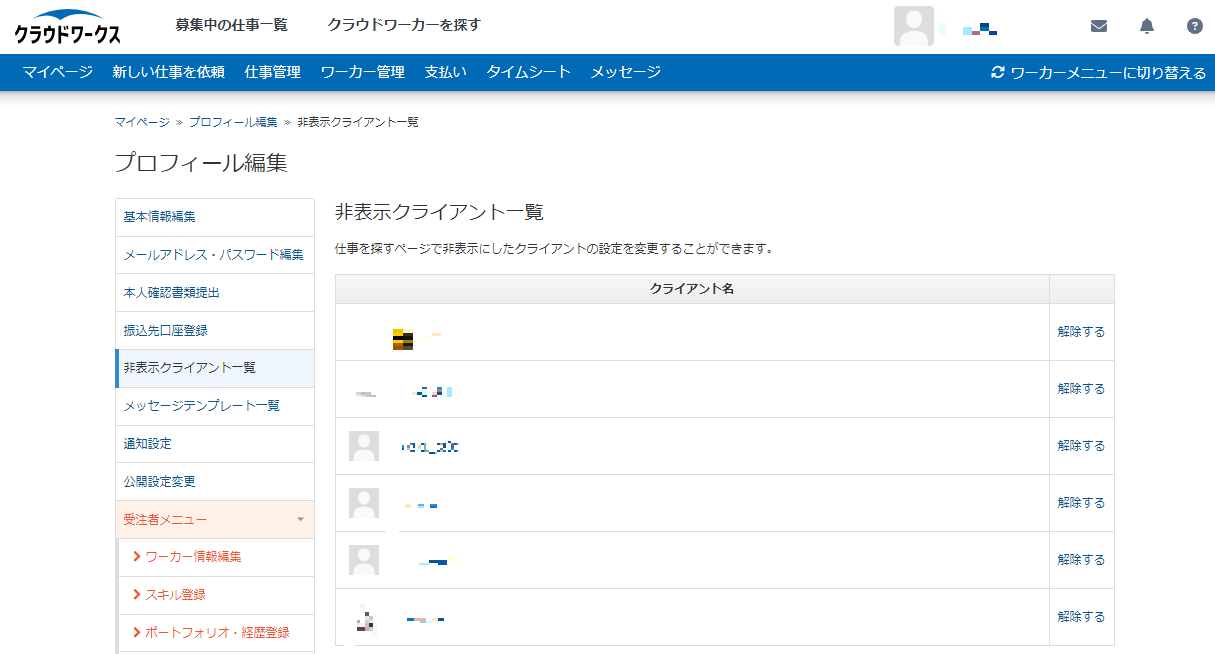This screenshot has width=1215, height=654.
Task: Click the help question mark icon
Action: pyautogui.click(x=1195, y=26)
